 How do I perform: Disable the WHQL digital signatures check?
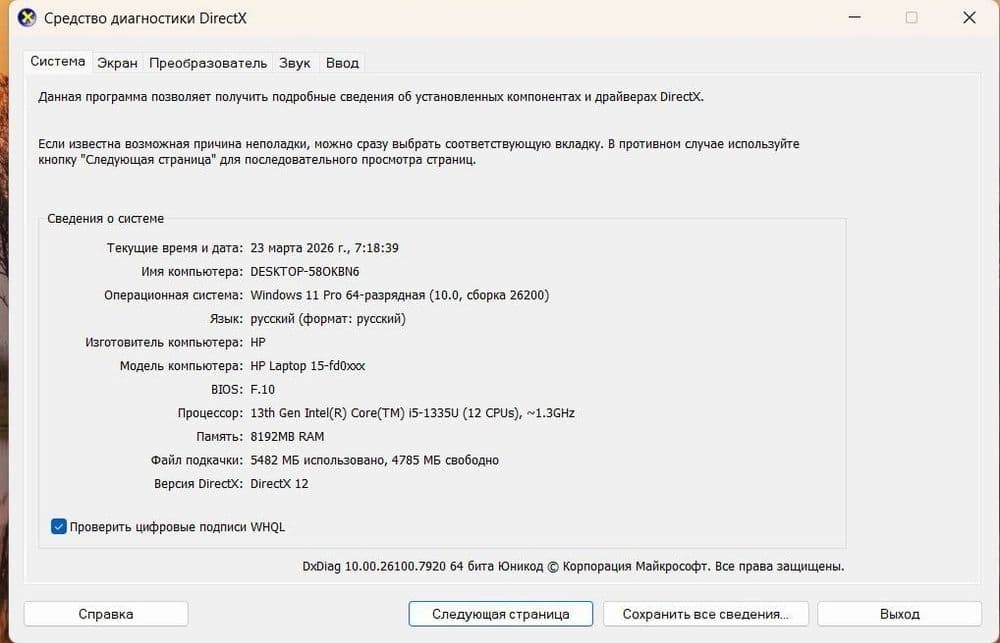click(x=59, y=527)
